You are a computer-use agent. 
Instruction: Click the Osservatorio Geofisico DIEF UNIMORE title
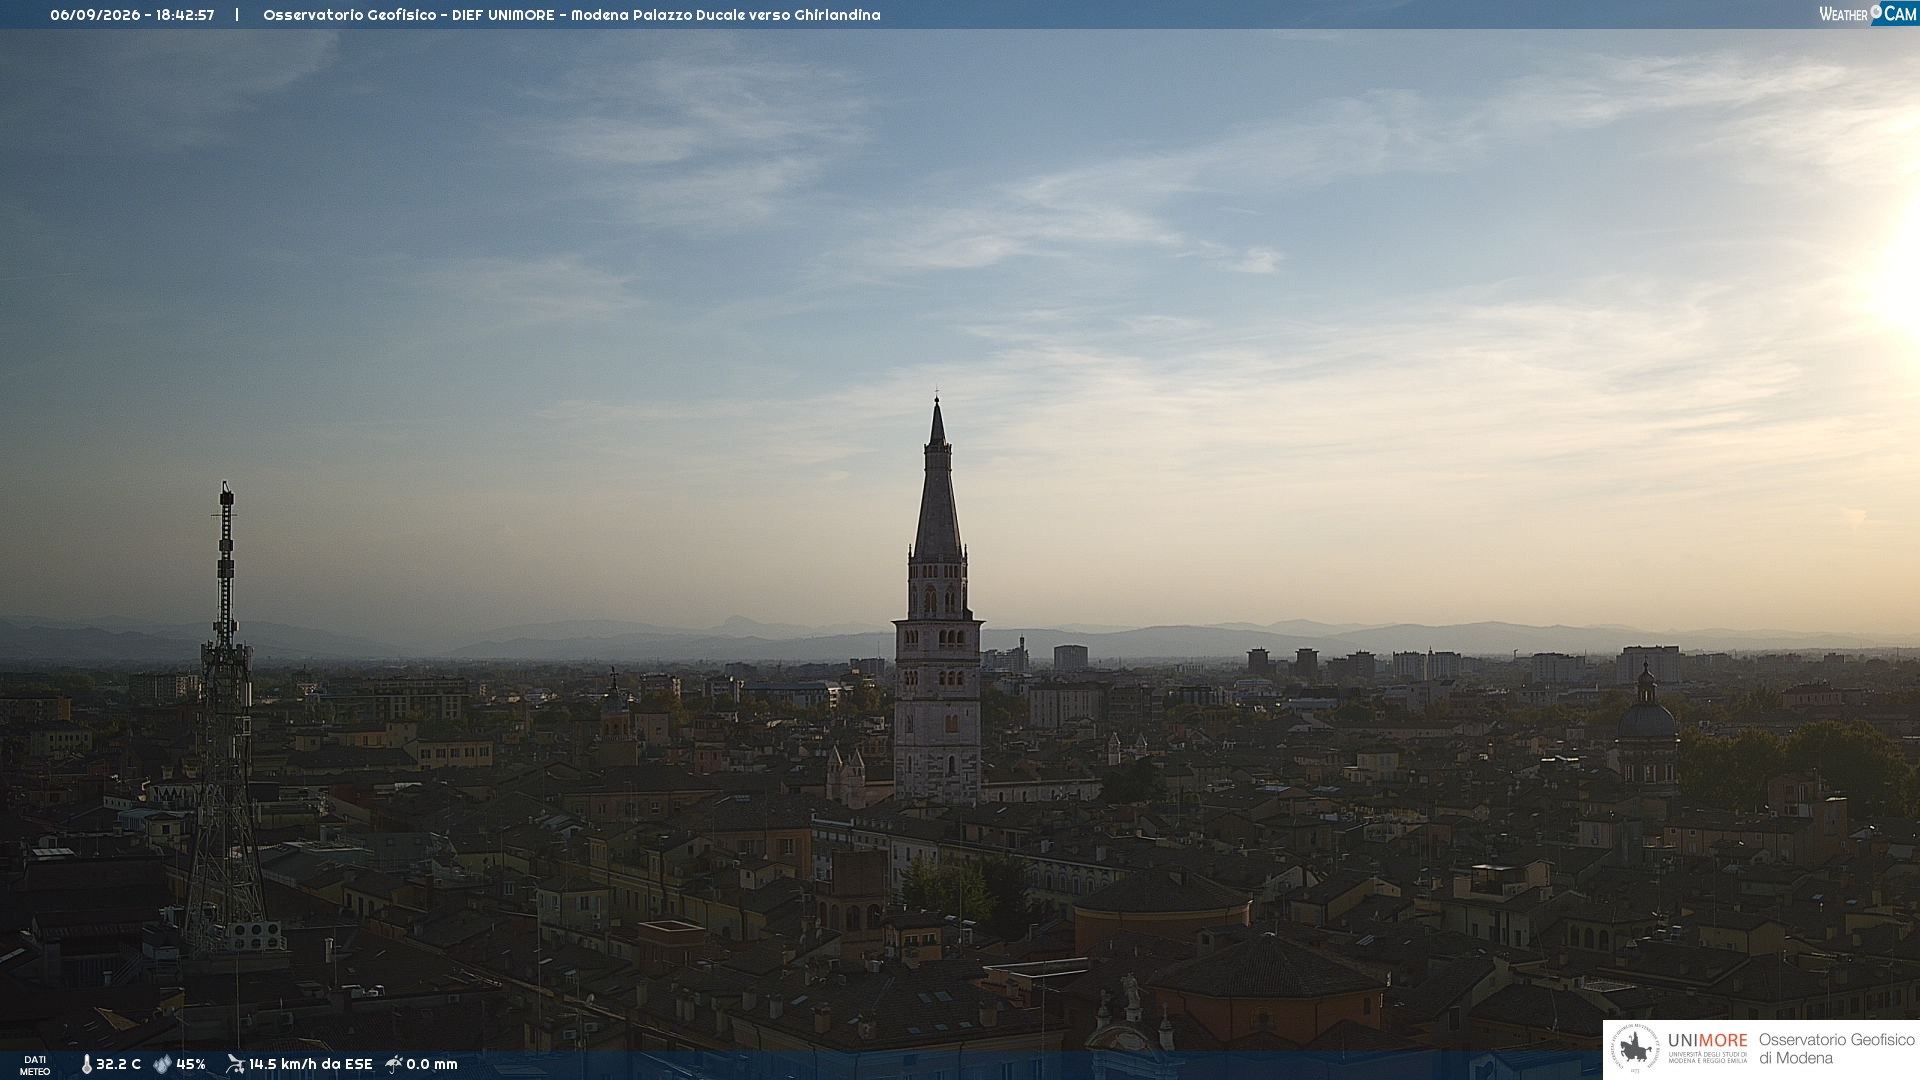coord(409,15)
